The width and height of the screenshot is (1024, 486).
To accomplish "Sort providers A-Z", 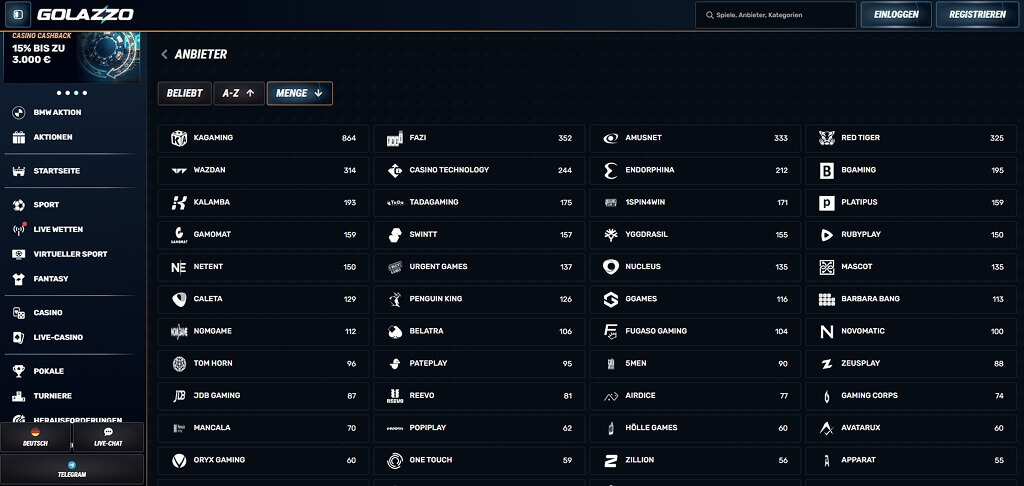I will point(238,93).
